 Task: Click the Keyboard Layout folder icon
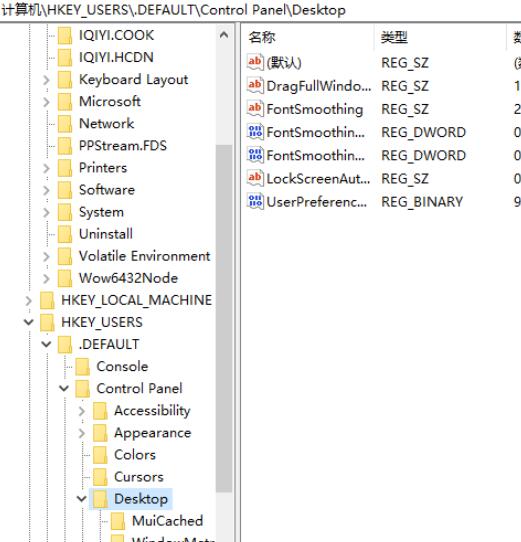(65, 80)
